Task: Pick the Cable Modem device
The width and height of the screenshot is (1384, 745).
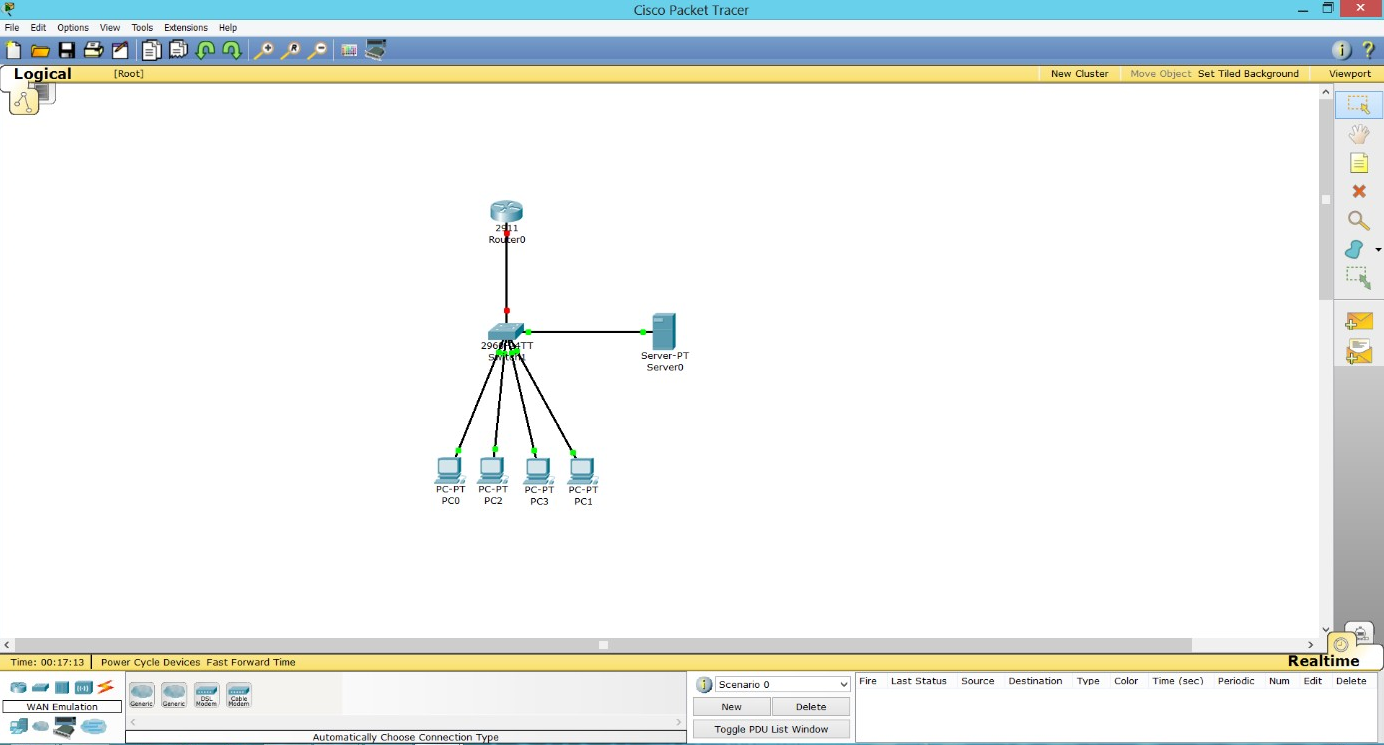Action: [238, 695]
